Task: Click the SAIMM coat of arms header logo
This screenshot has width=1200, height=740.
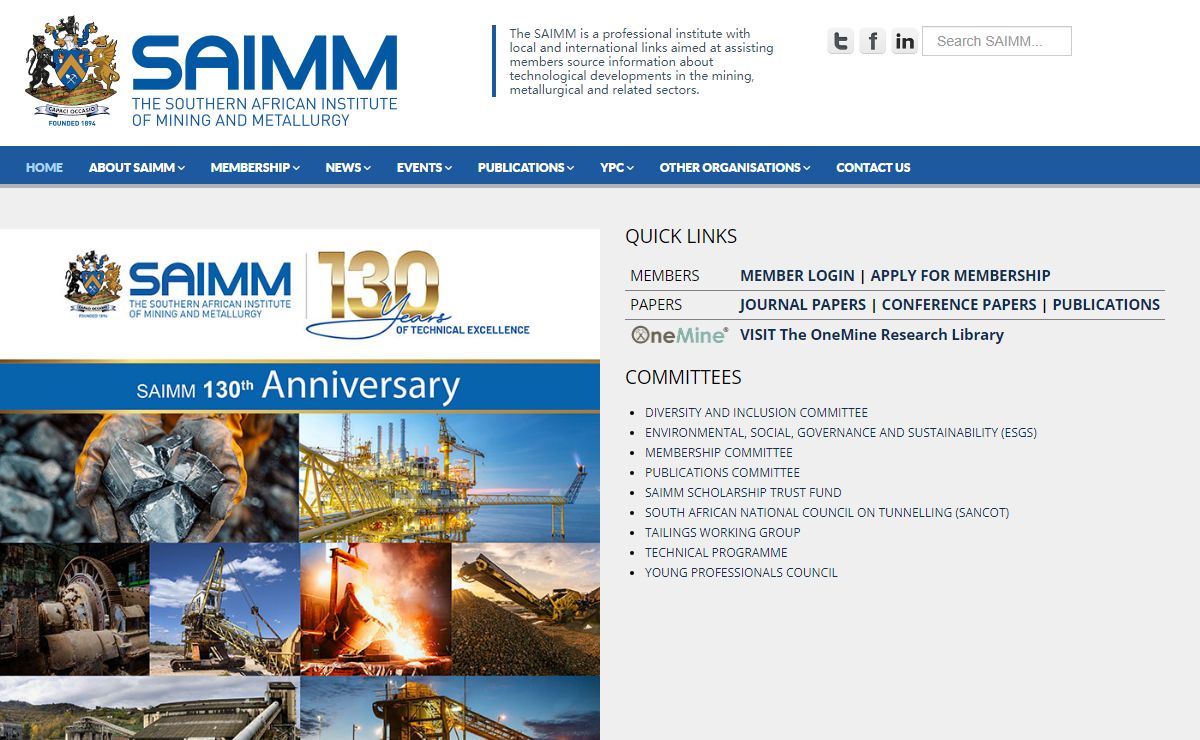Action: pos(72,71)
